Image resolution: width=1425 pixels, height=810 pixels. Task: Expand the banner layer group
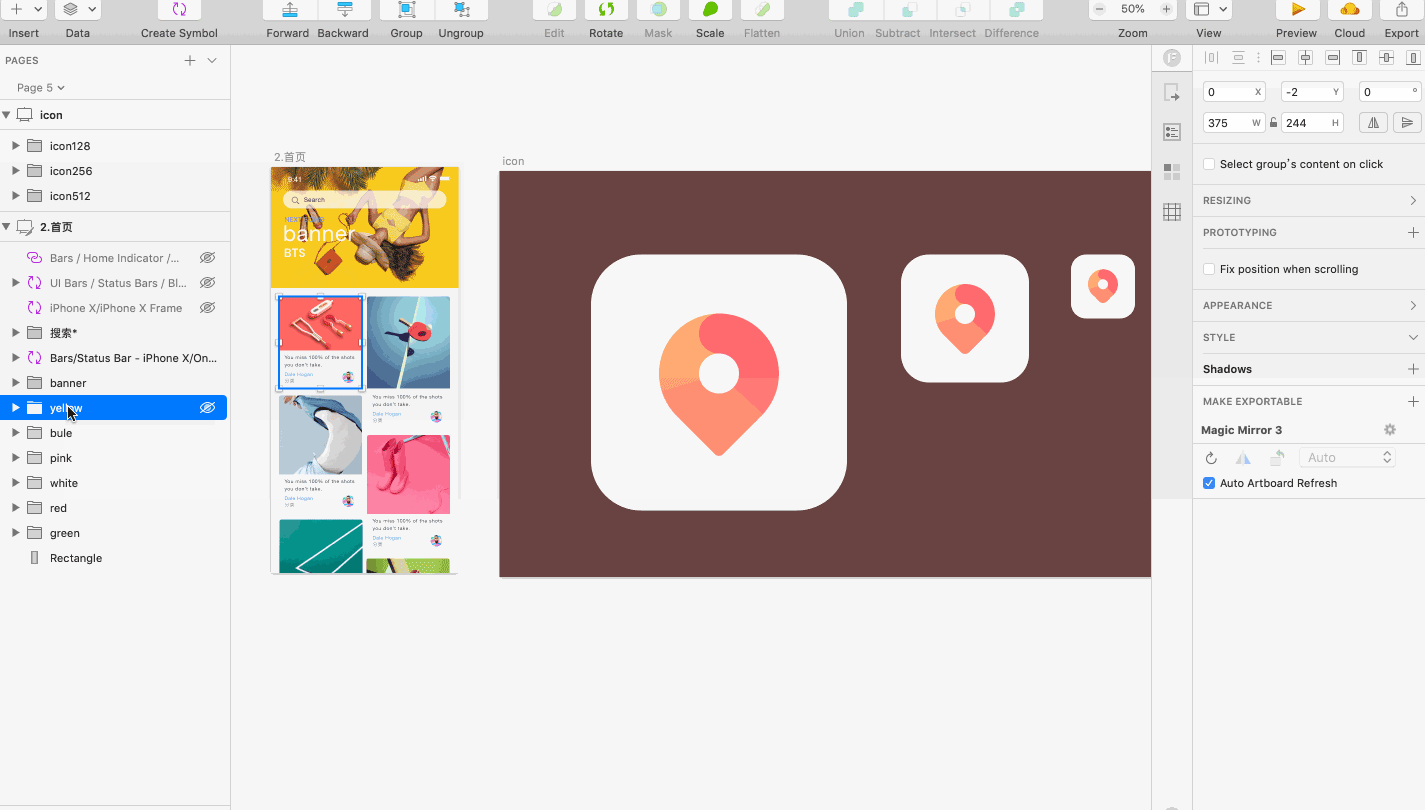(15, 383)
